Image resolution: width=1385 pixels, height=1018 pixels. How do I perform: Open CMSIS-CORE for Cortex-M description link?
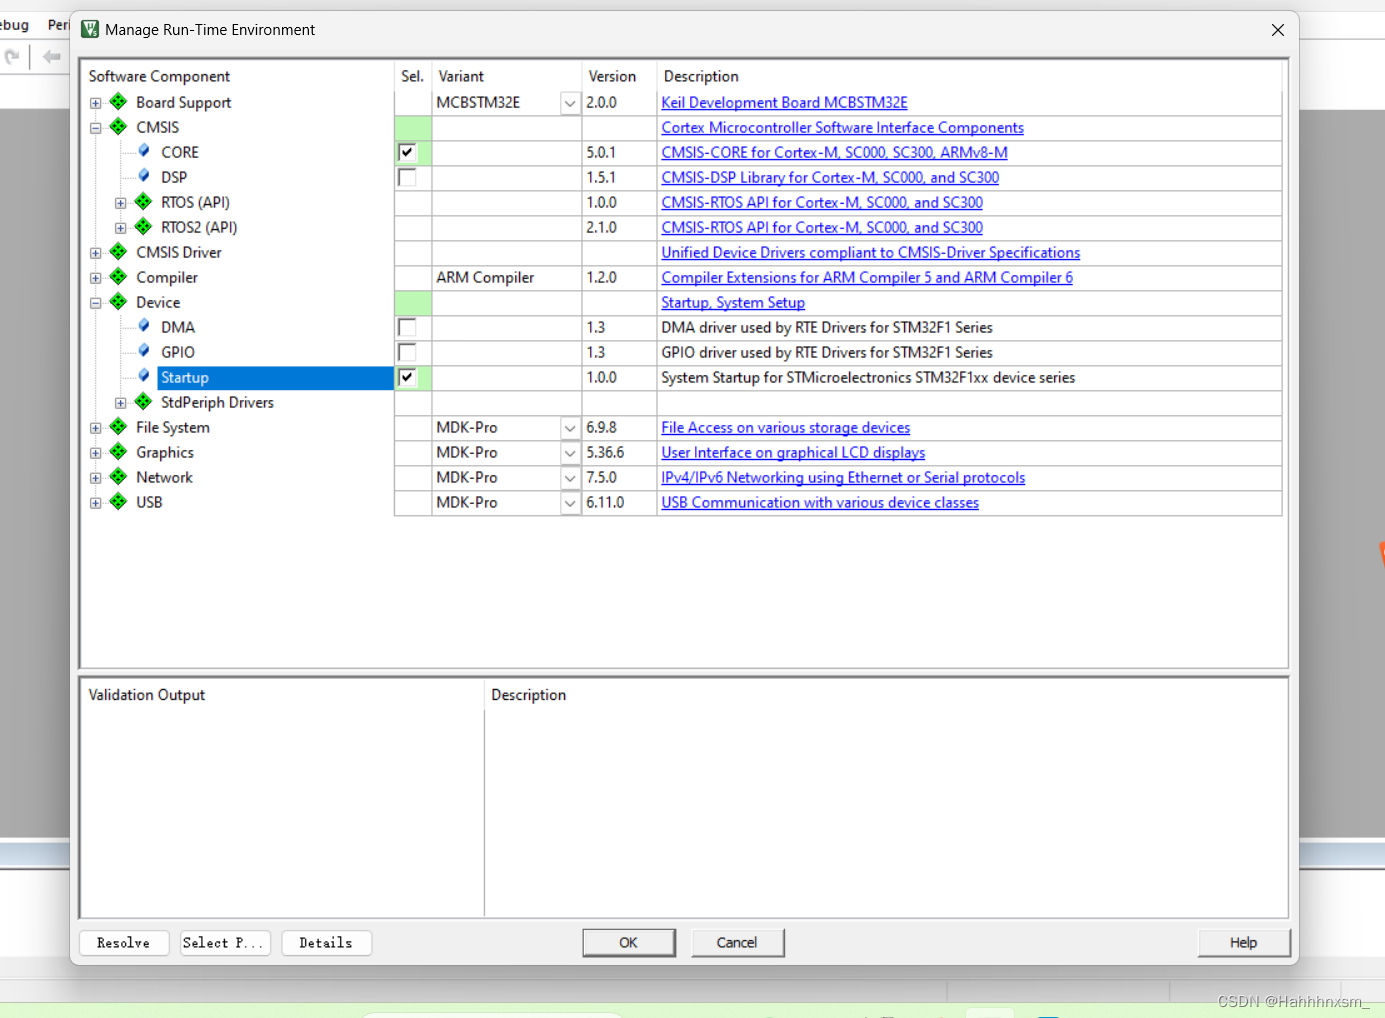(834, 153)
